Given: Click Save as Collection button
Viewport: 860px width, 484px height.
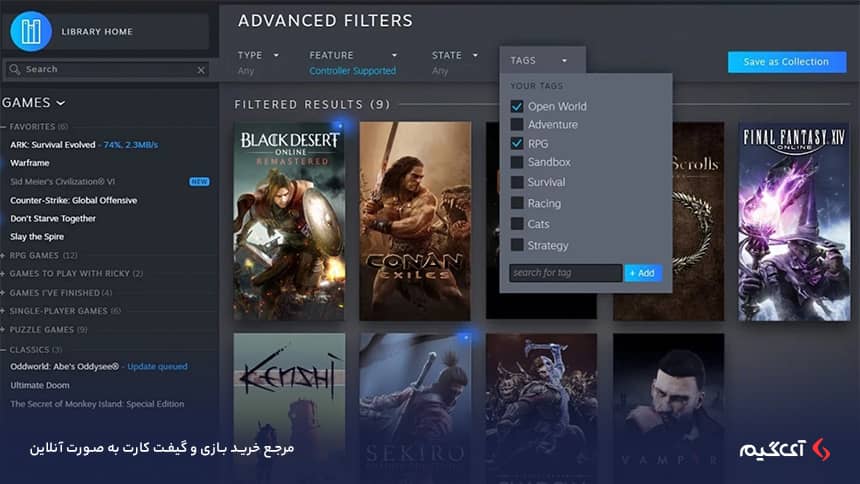Looking at the screenshot, I should [x=787, y=62].
